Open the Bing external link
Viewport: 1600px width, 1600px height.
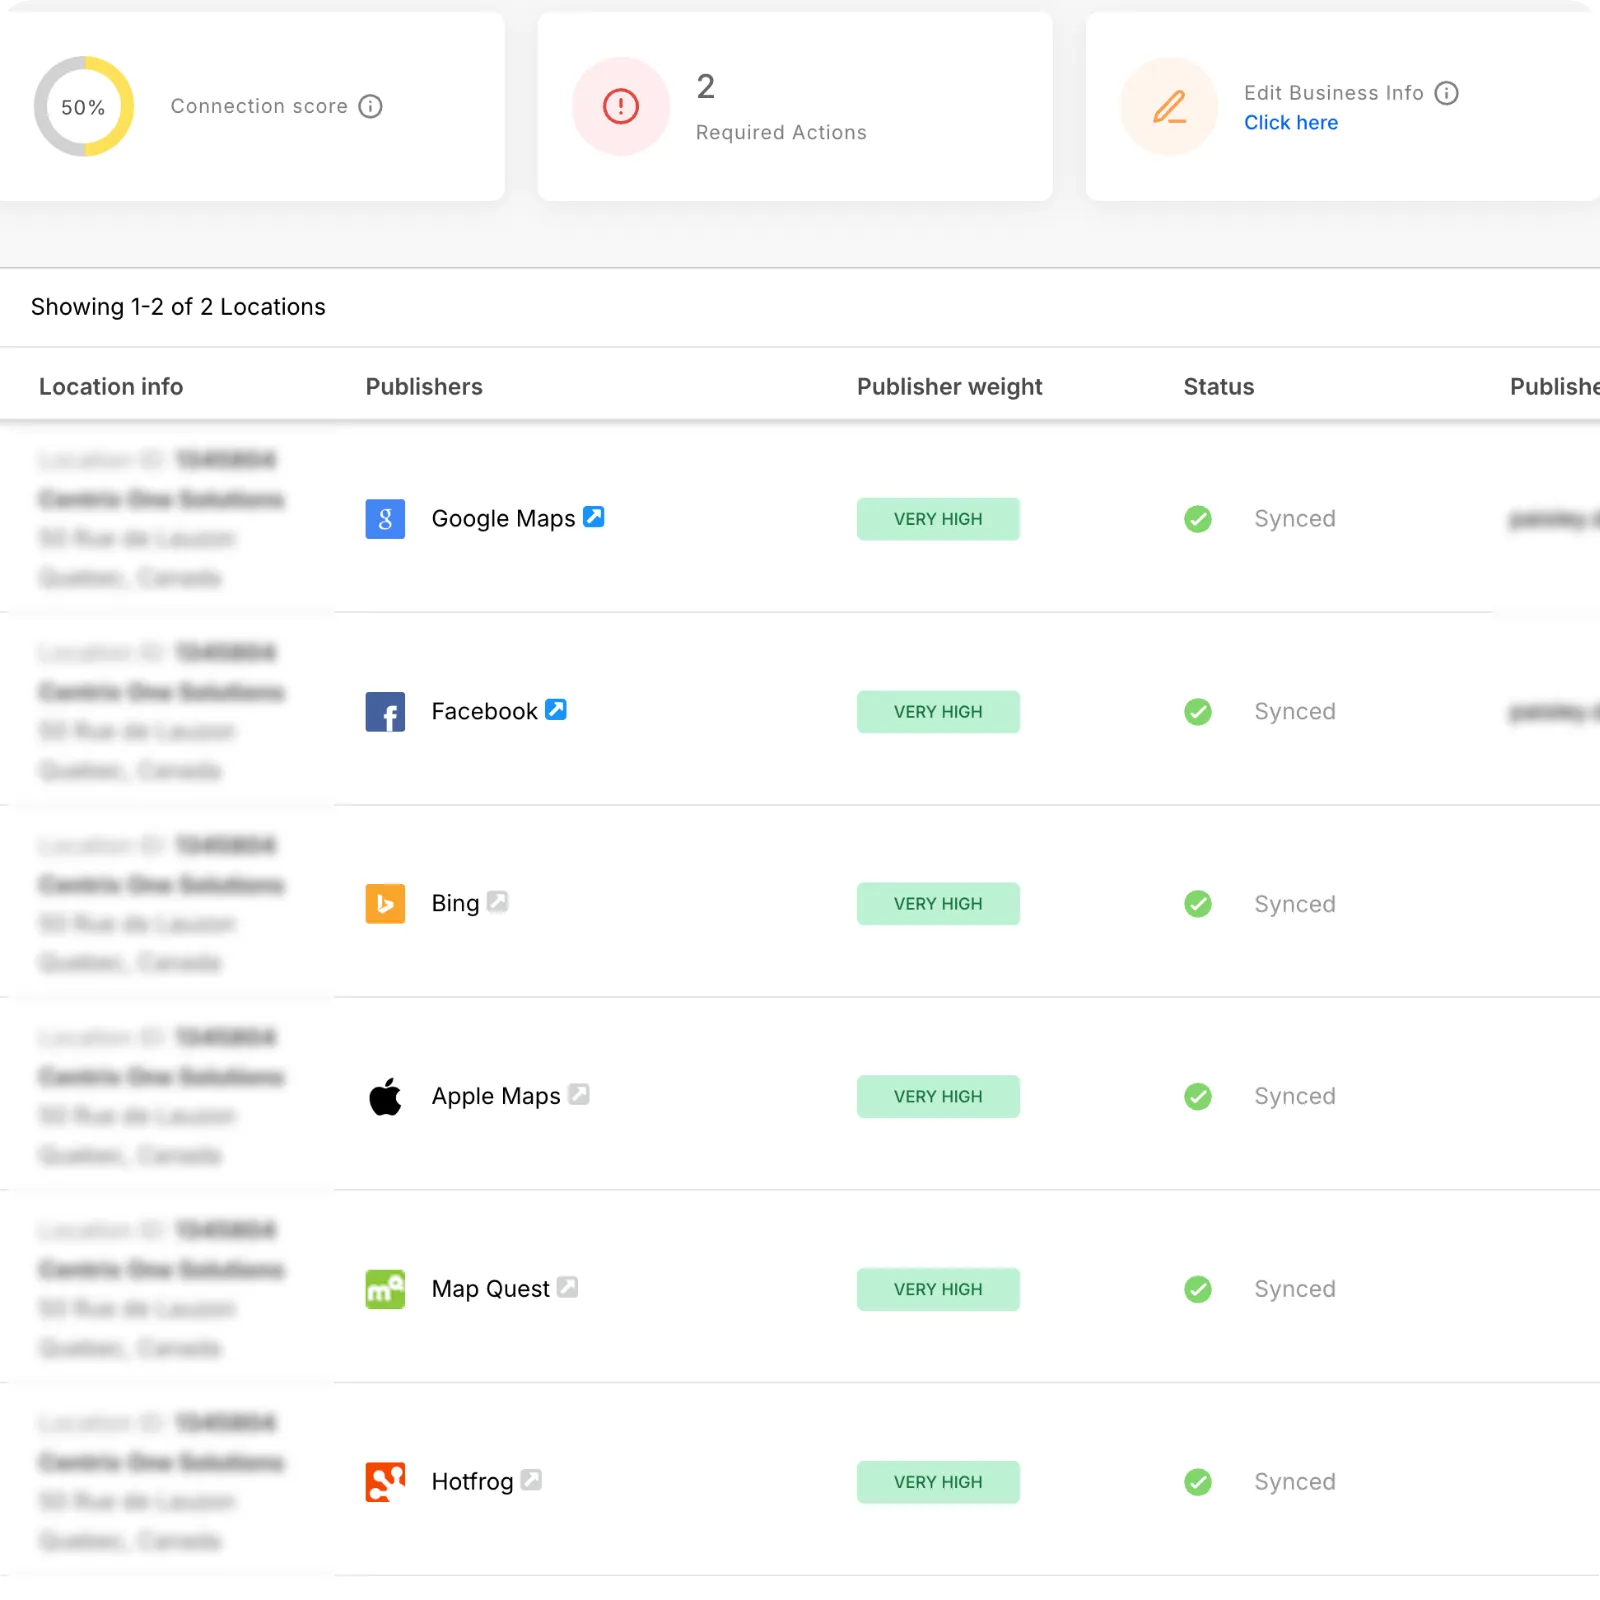tap(498, 901)
